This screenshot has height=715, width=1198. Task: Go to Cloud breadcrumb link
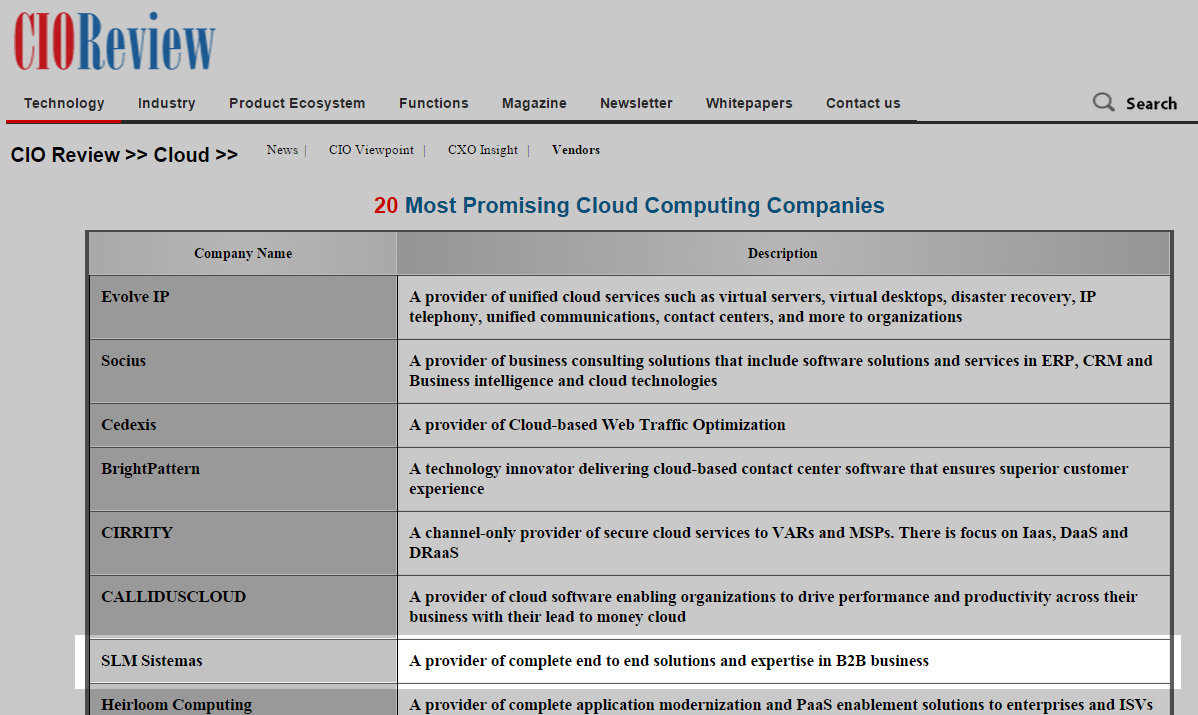(x=181, y=155)
